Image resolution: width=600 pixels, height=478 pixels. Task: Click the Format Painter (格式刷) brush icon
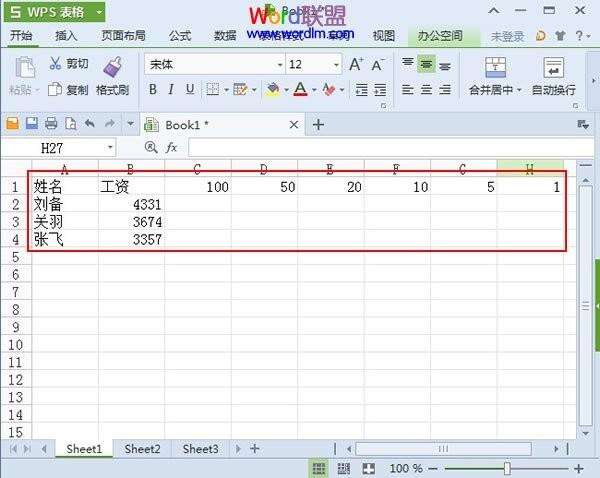pyautogui.click(x=112, y=67)
